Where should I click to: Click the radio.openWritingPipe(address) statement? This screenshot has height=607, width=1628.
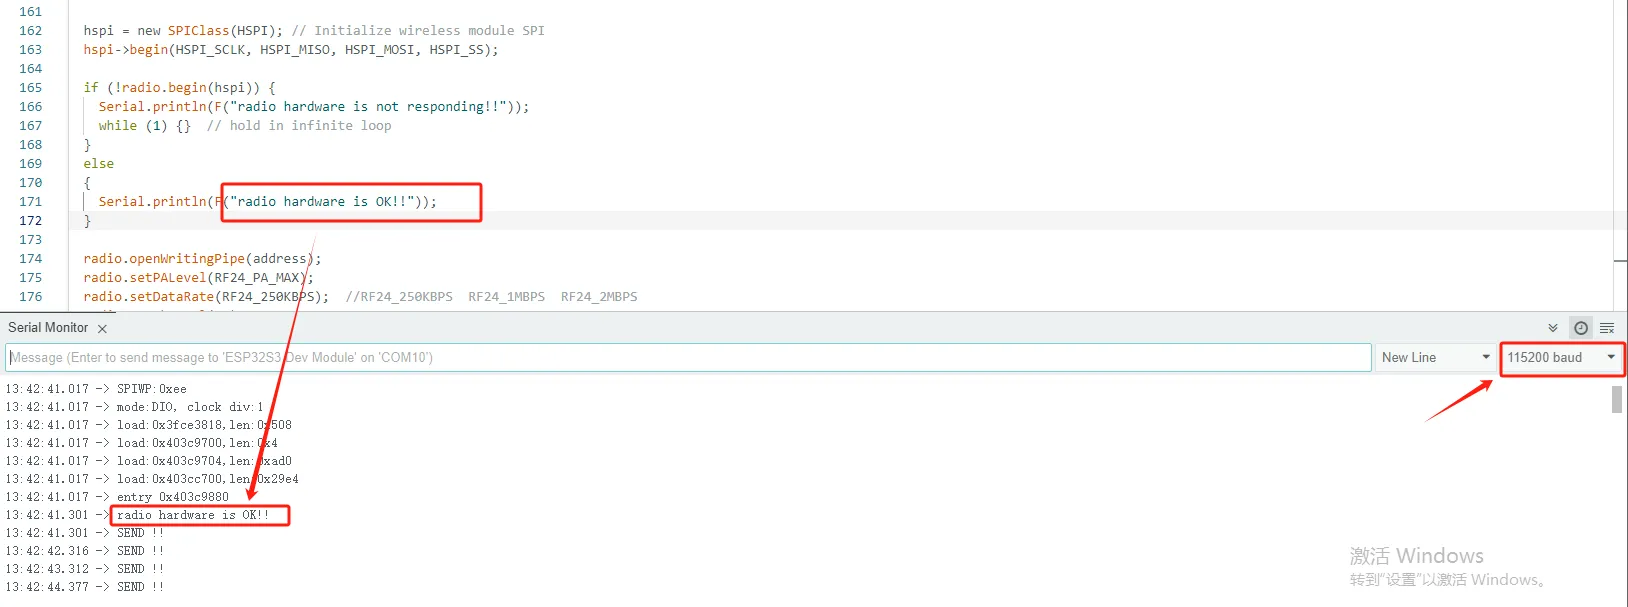click(202, 259)
